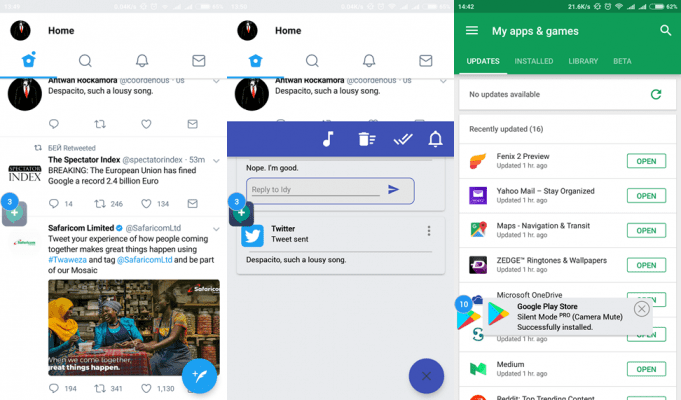Close the overlay with the round X button
Viewport: 681px width, 400px height.
pyautogui.click(x=426, y=376)
